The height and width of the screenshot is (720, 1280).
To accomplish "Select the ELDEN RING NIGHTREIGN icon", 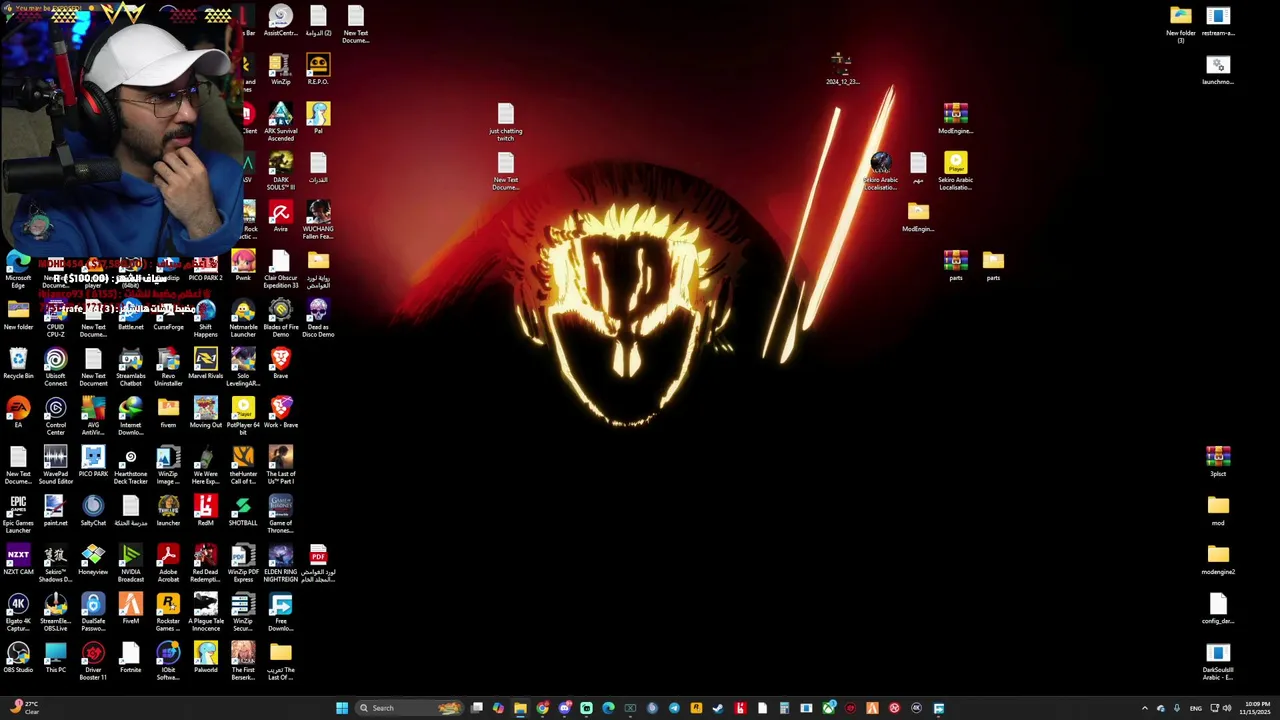I will click(280, 563).
